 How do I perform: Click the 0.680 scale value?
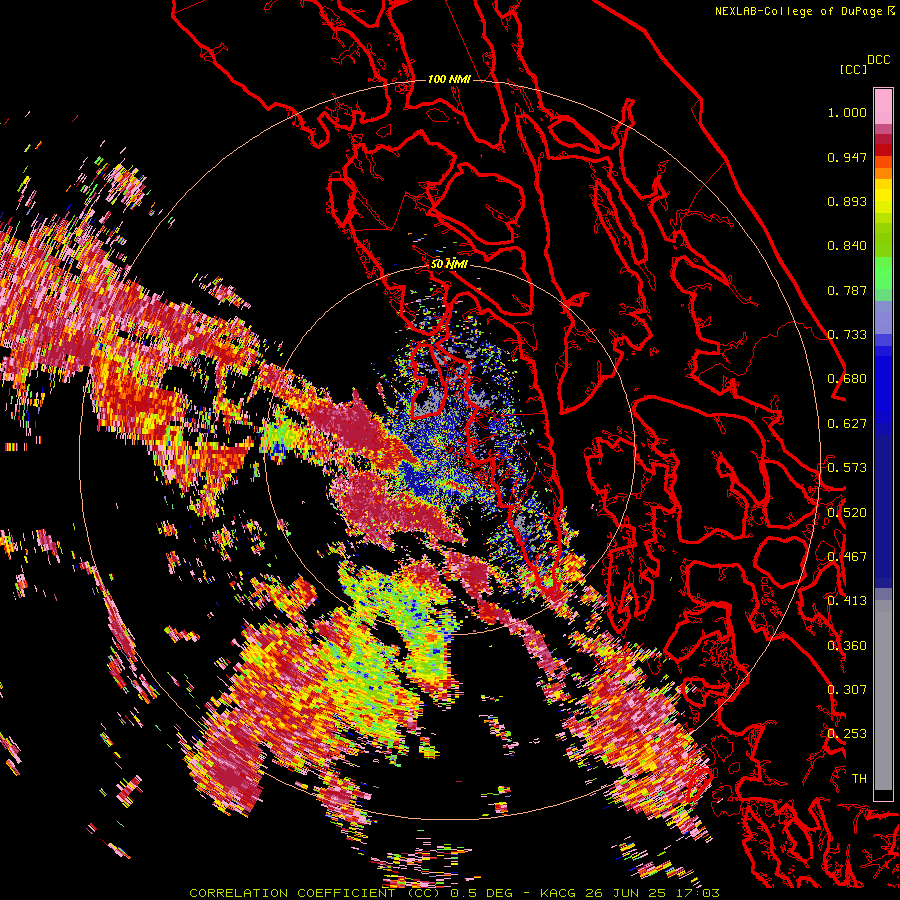coord(847,379)
